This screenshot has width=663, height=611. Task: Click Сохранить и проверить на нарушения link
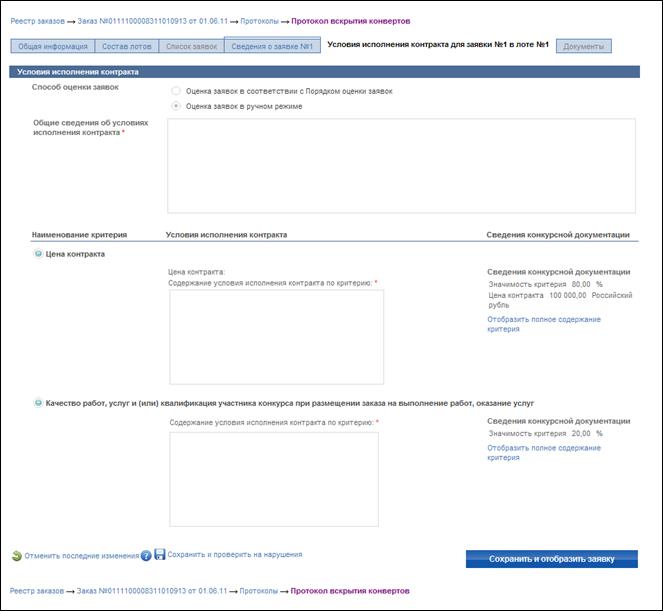pyautogui.click(x=235, y=554)
